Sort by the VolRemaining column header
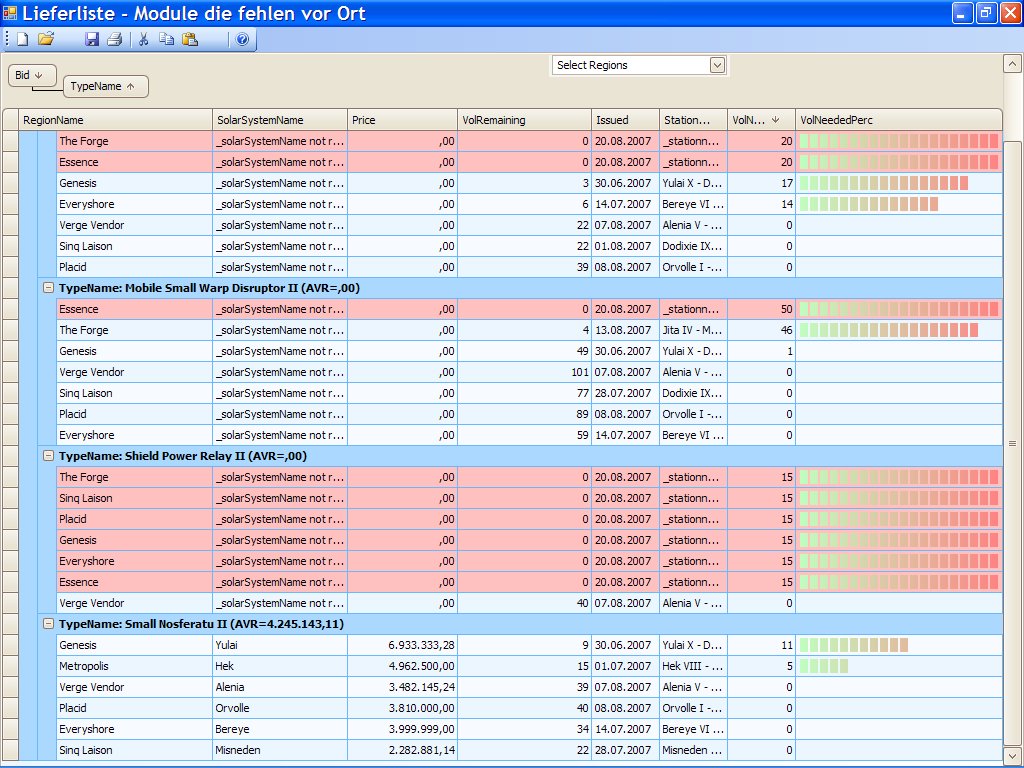Viewport: 1024px width, 768px height. point(524,120)
